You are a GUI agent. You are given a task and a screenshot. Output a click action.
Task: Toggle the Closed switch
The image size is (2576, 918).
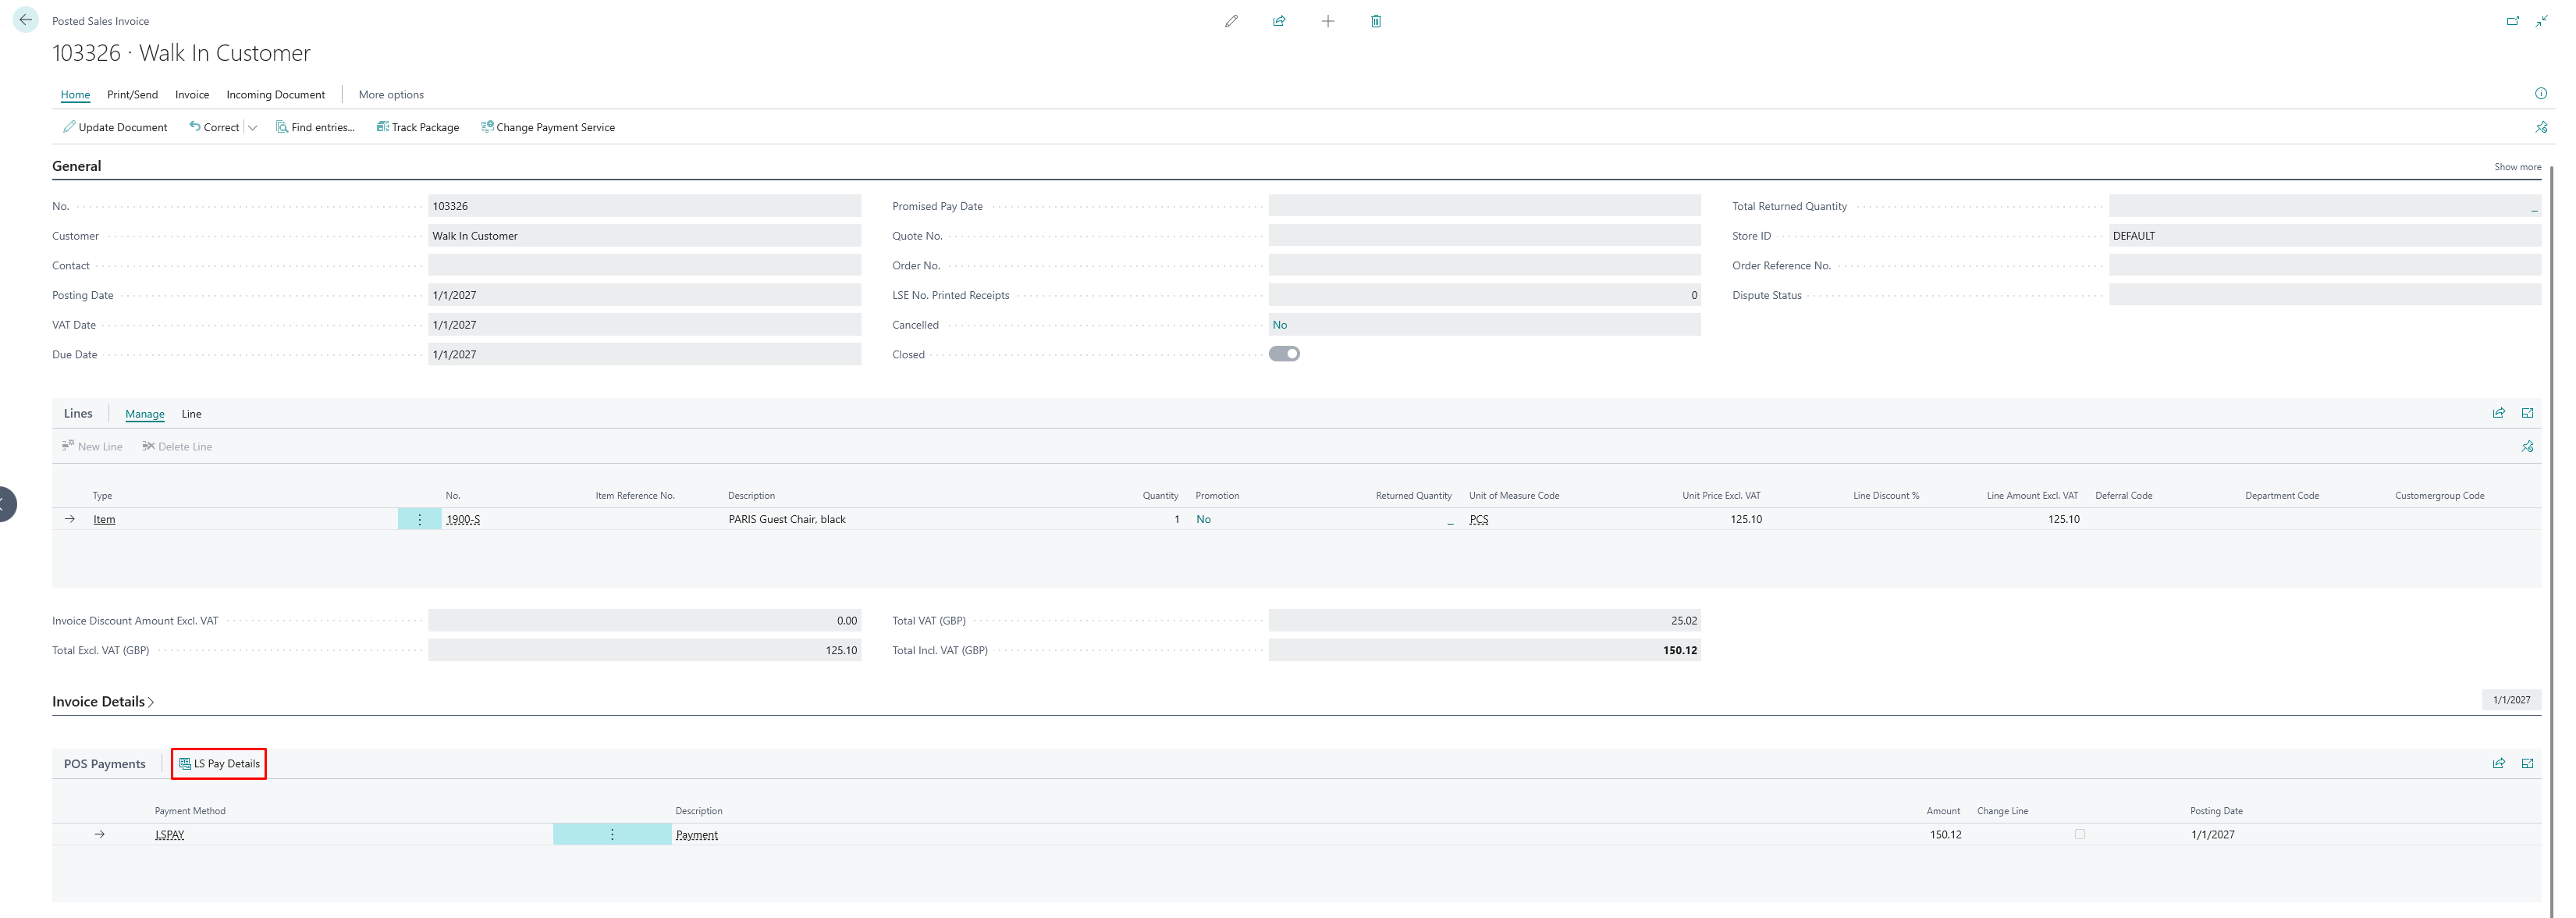pyautogui.click(x=1284, y=354)
